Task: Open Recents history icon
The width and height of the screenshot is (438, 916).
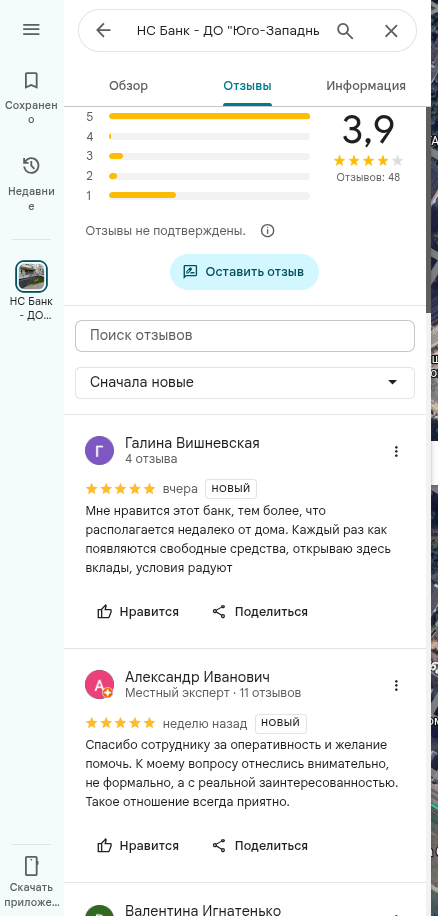Action: coord(31,166)
